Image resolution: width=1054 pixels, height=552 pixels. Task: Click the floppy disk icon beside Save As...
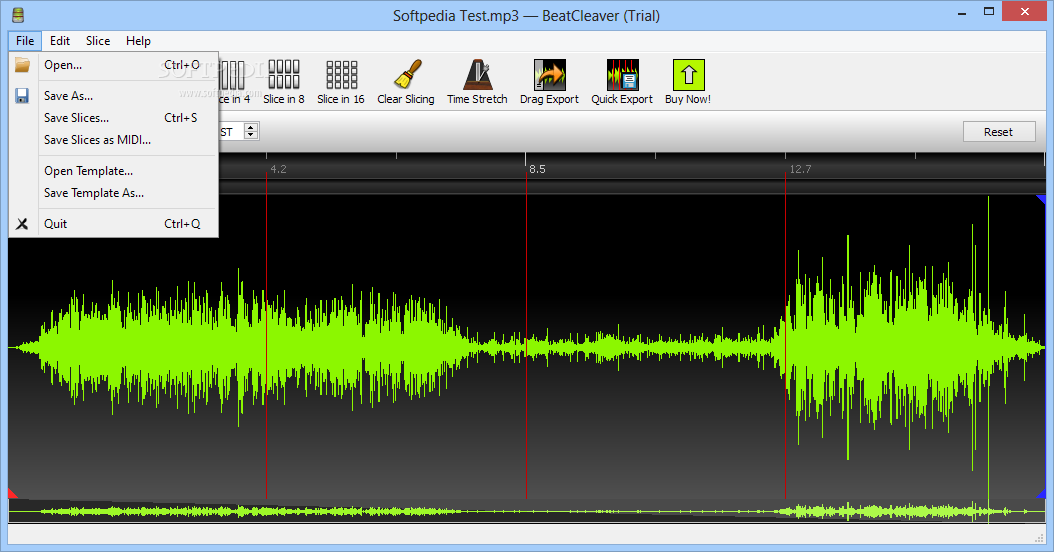(x=22, y=95)
